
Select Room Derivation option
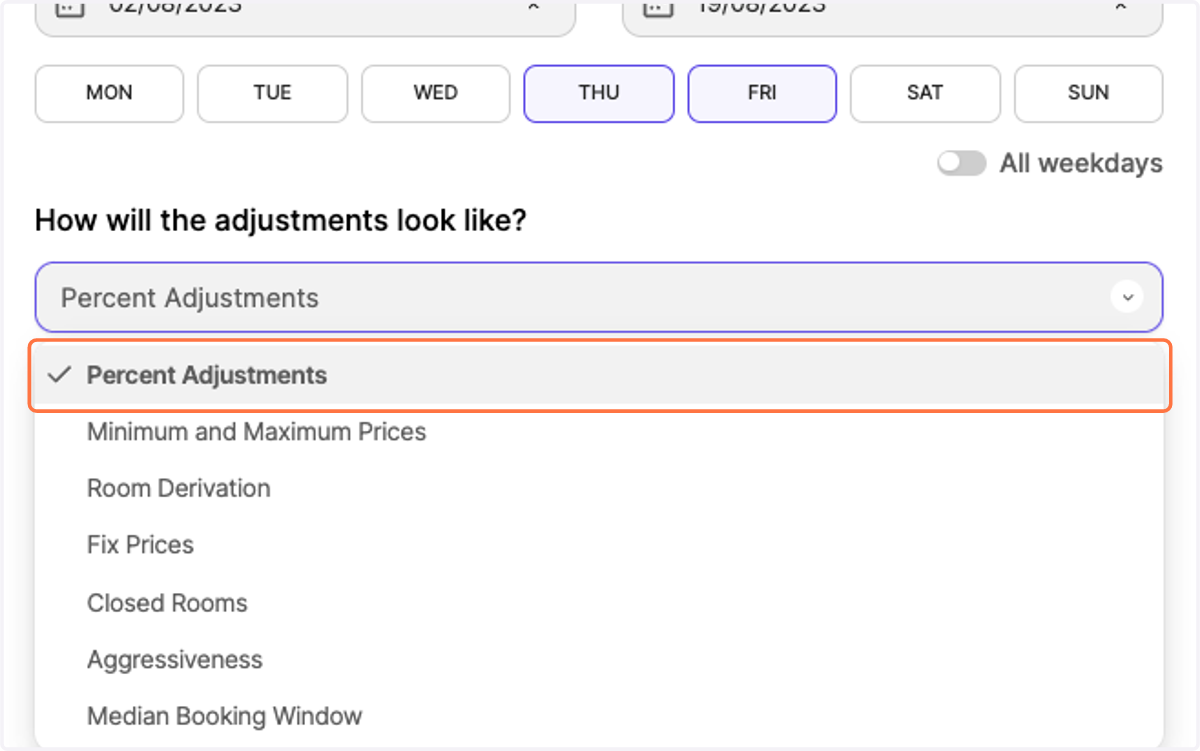point(599,489)
